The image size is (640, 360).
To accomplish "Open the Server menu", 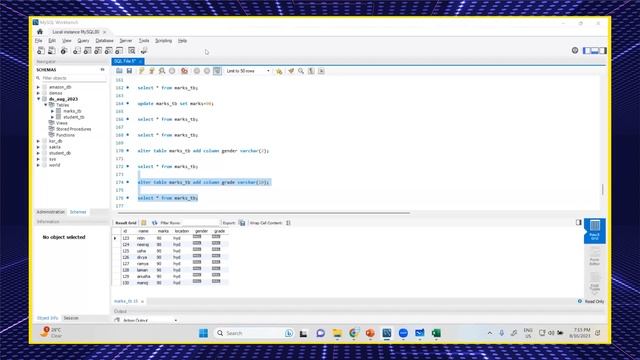I will coord(126,41).
